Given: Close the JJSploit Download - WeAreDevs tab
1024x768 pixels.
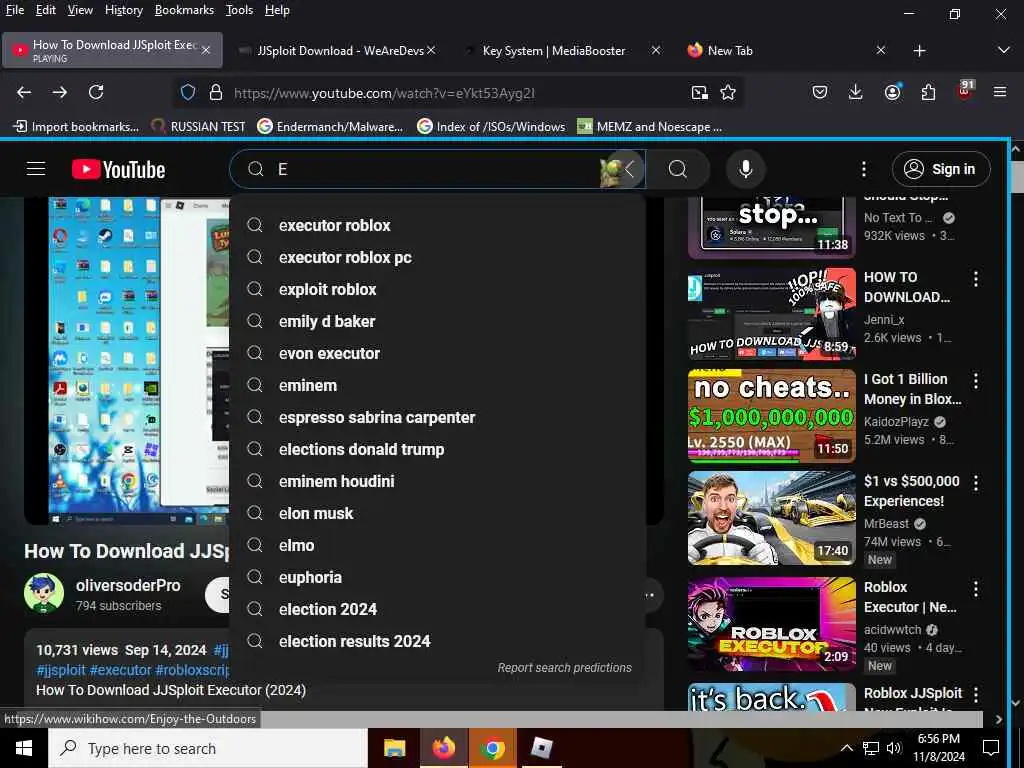Looking at the screenshot, I should coord(431,50).
